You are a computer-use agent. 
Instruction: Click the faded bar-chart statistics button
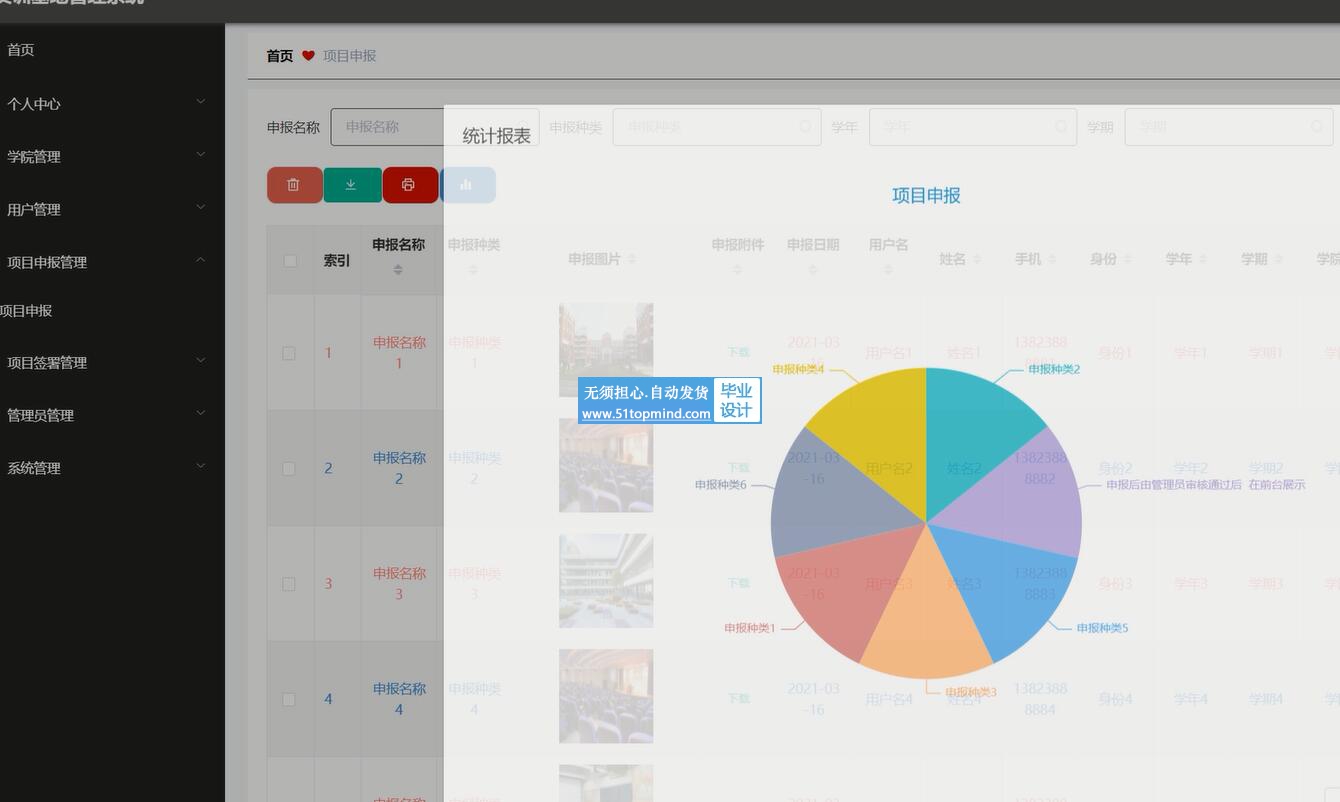point(467,185)
